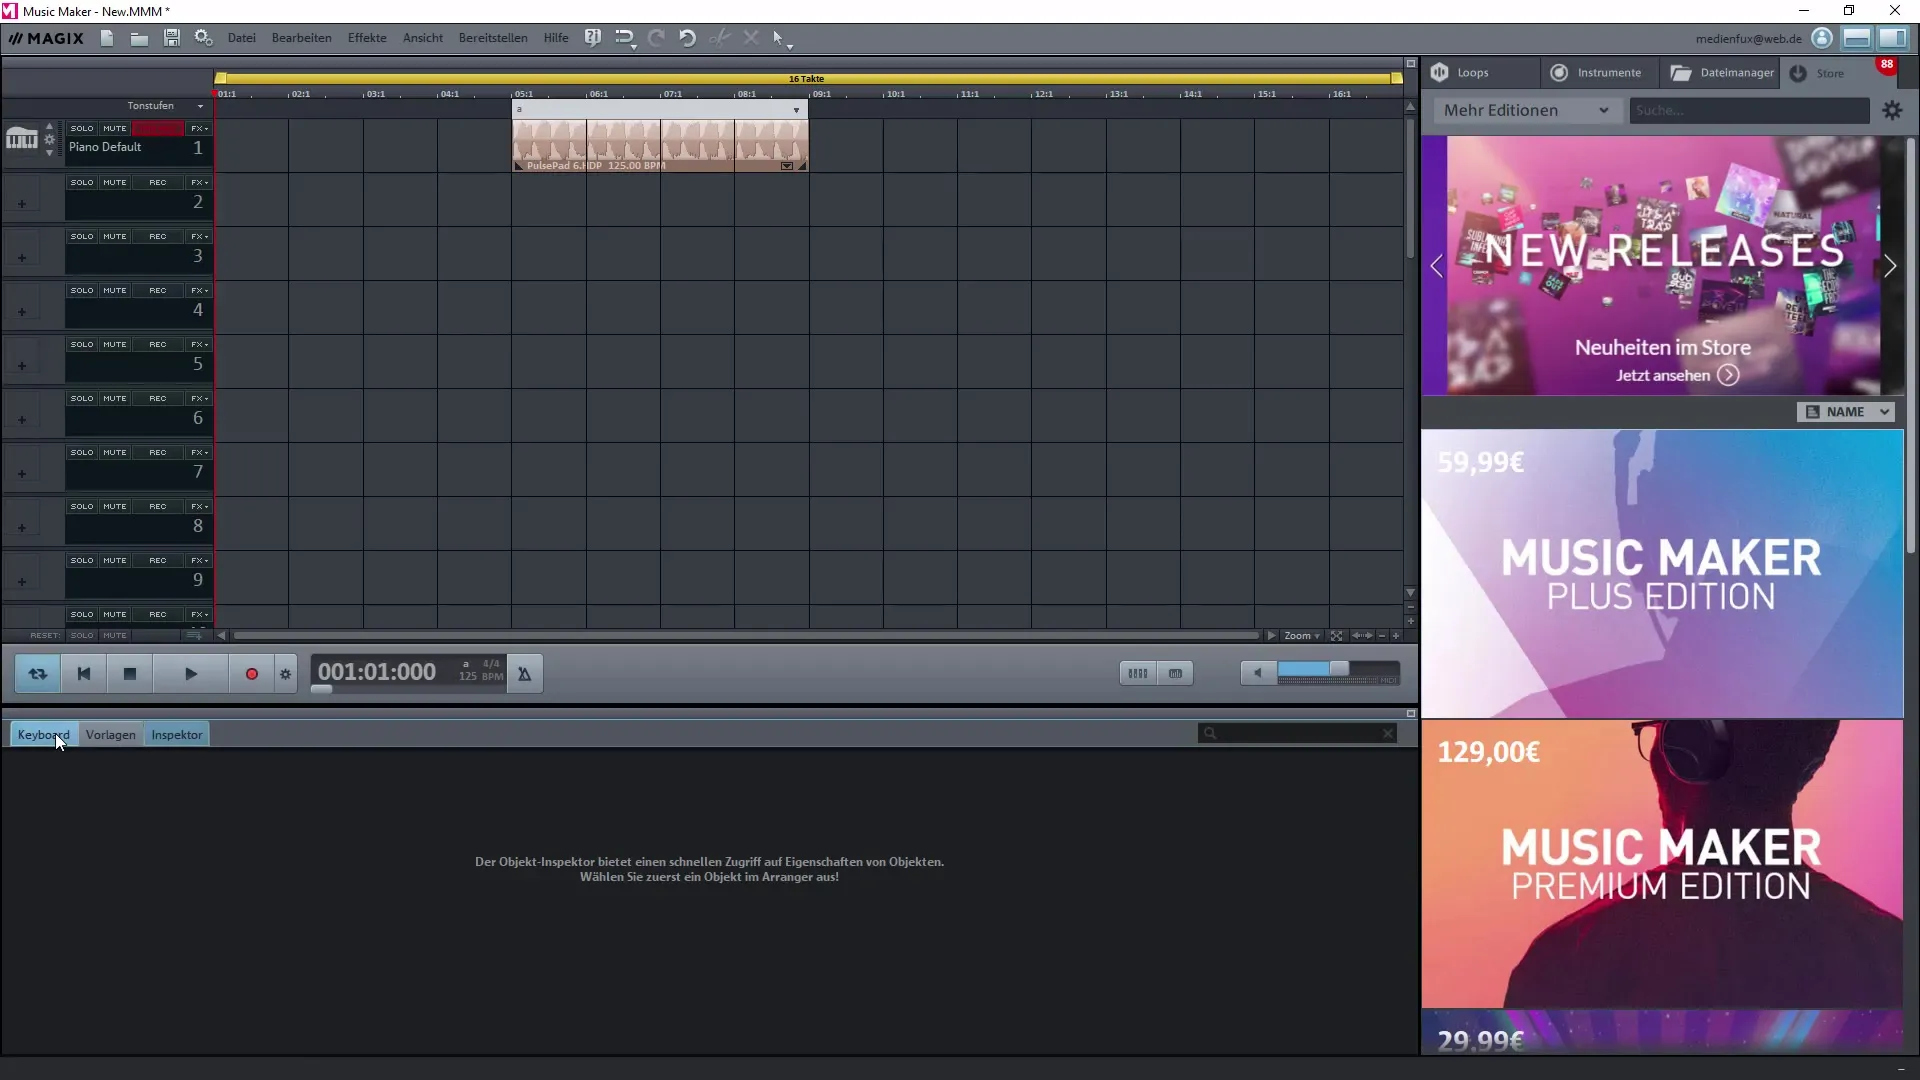Arm REC on track 6

pyautogui.click(x=158, y=398)
